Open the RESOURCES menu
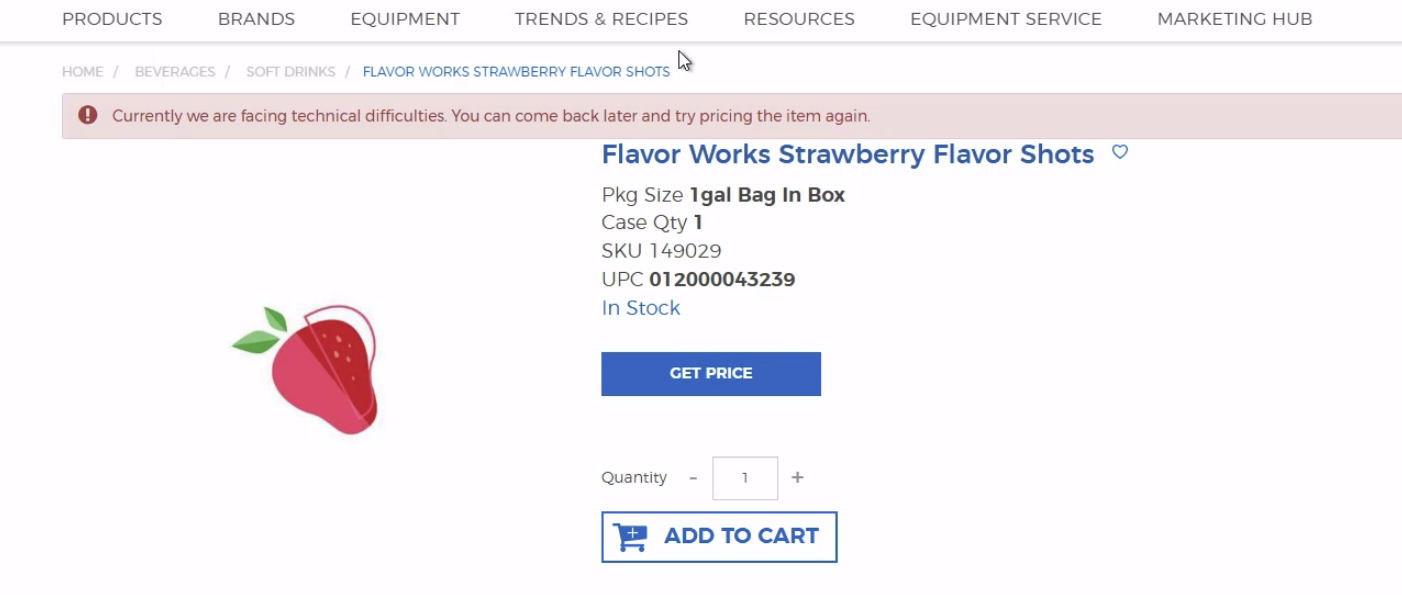 click(x=799, y=19)
